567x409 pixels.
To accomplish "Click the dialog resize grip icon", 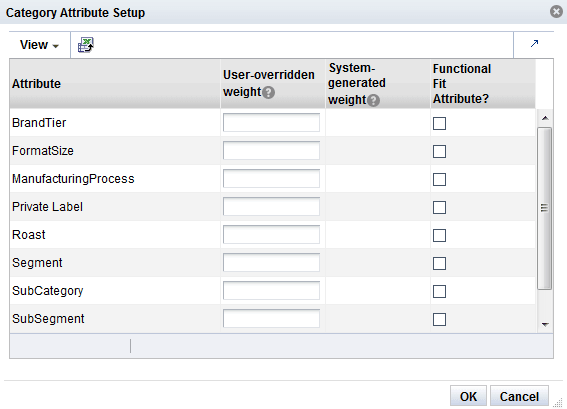I will pyautogui.click(x=558, y=402).
